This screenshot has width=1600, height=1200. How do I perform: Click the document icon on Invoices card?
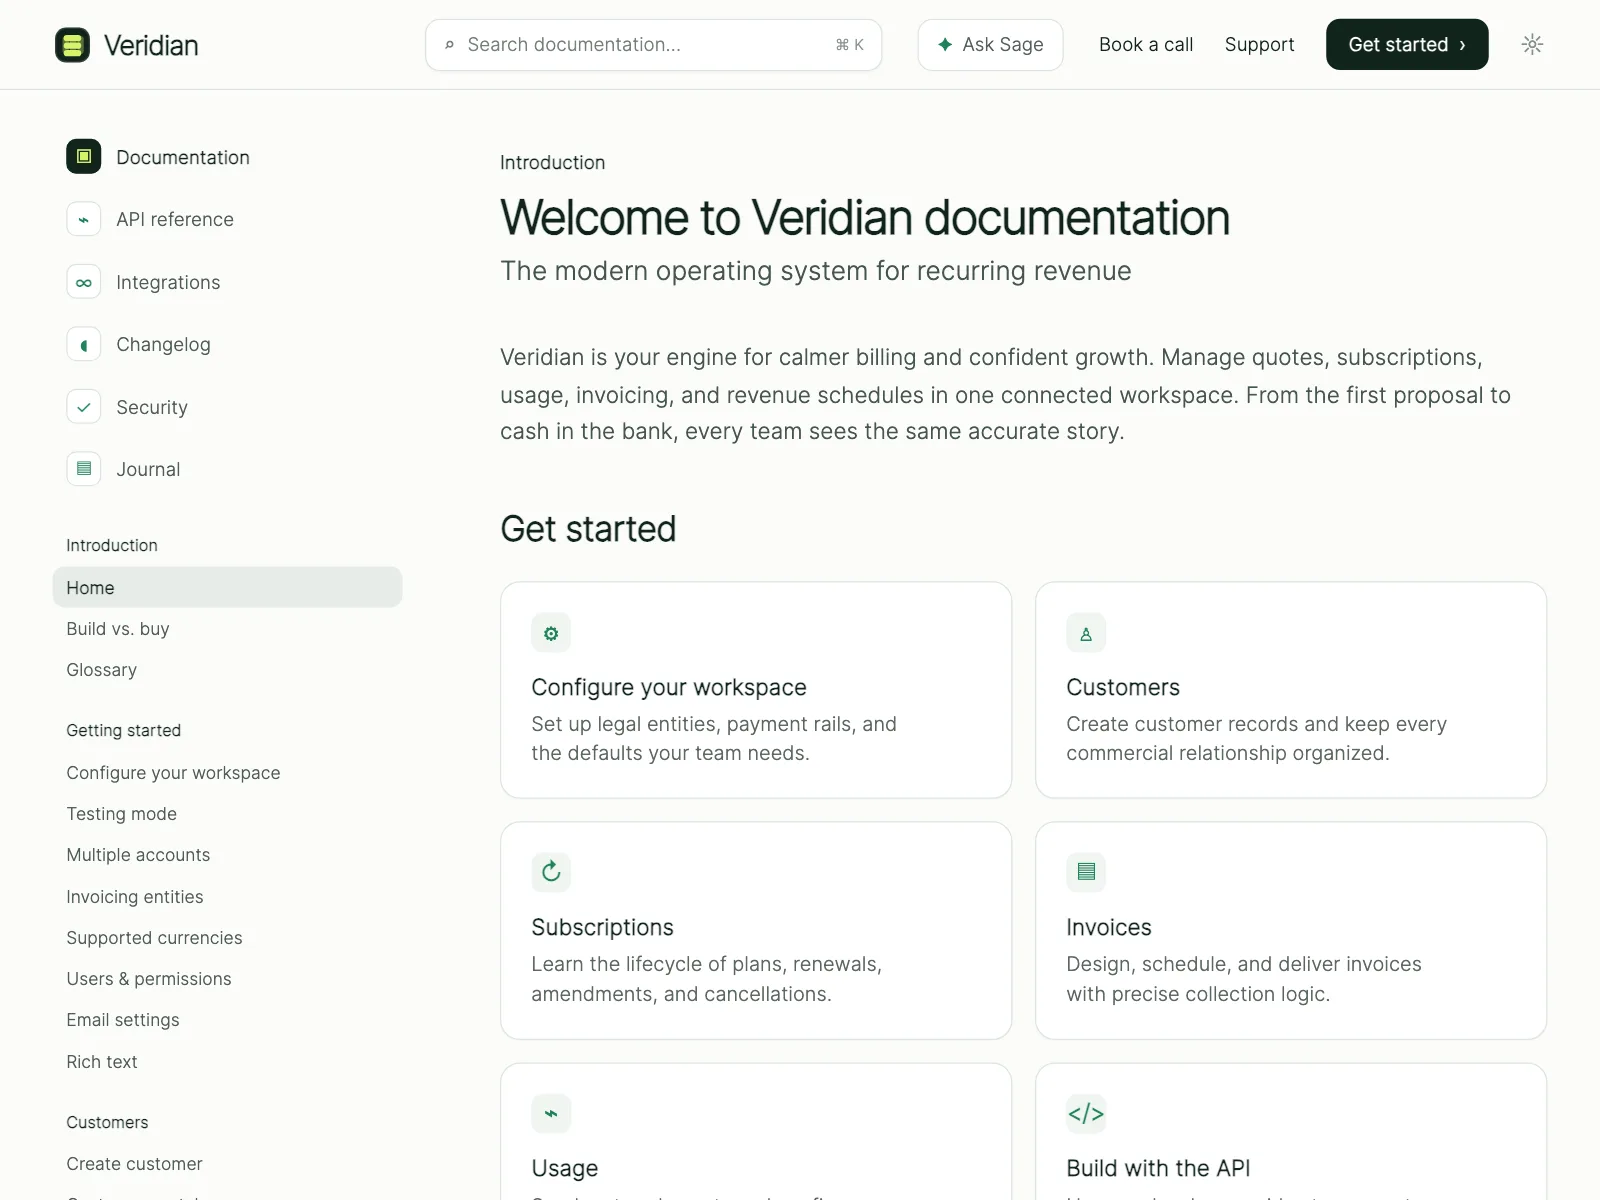(x=1086, y=872)
